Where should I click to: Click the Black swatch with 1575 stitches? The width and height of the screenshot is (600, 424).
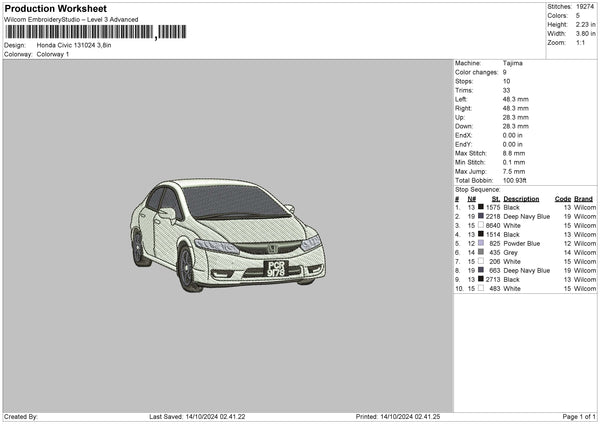click(x=481, y=207)
